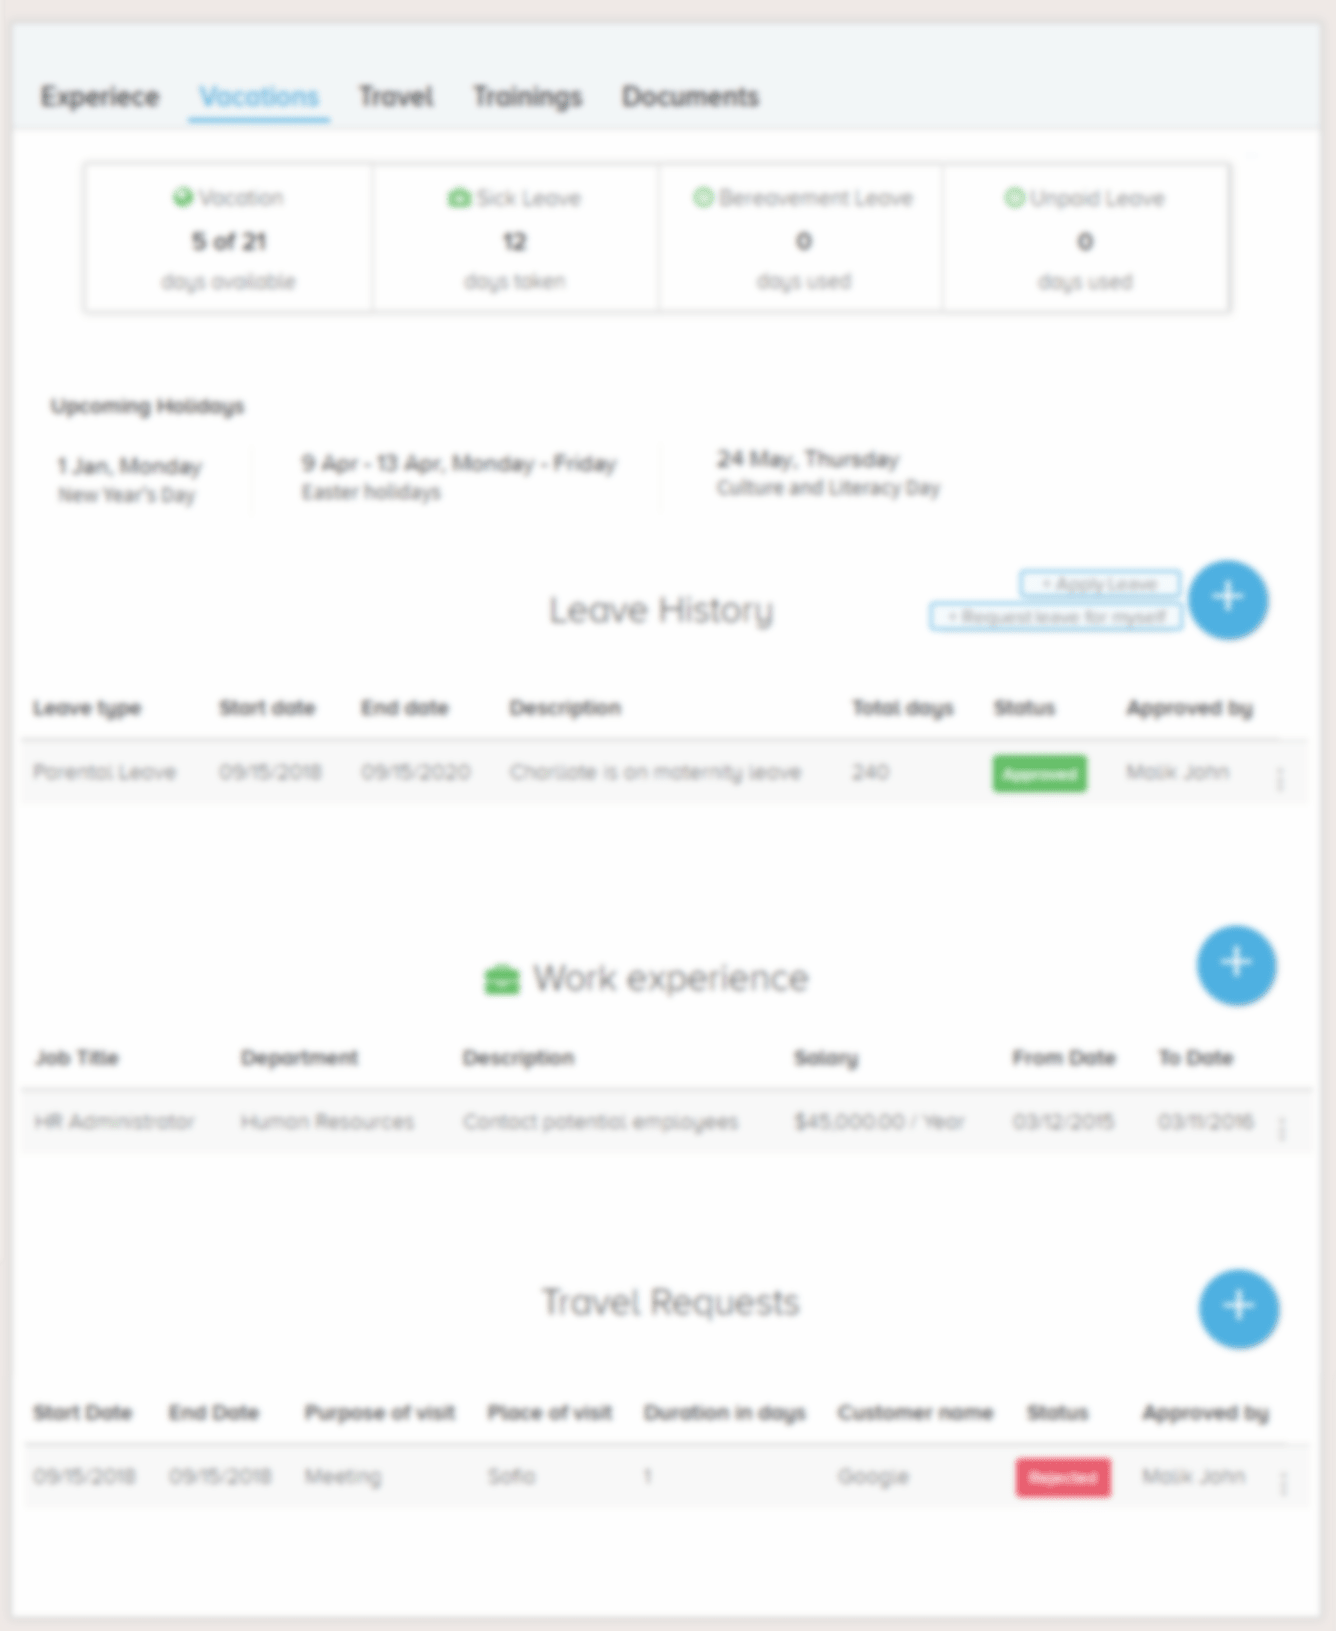This screenshot has width=1336, height=1631.
Task: Click the Travel Requests heading
Action: tap(671, 1302)
